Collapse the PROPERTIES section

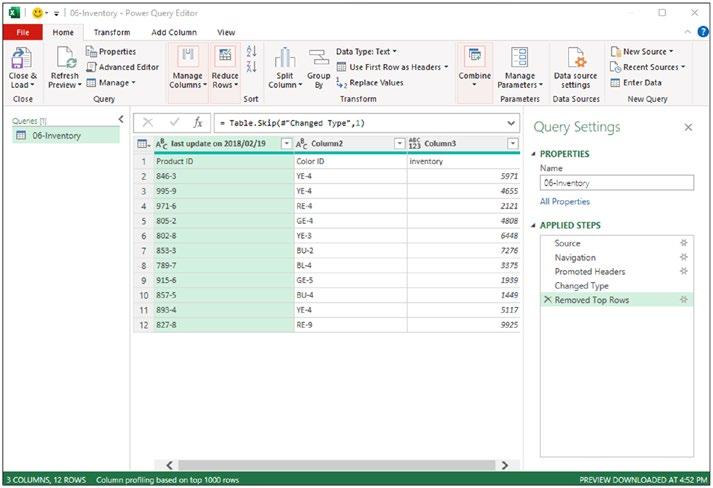click(533, 154)
